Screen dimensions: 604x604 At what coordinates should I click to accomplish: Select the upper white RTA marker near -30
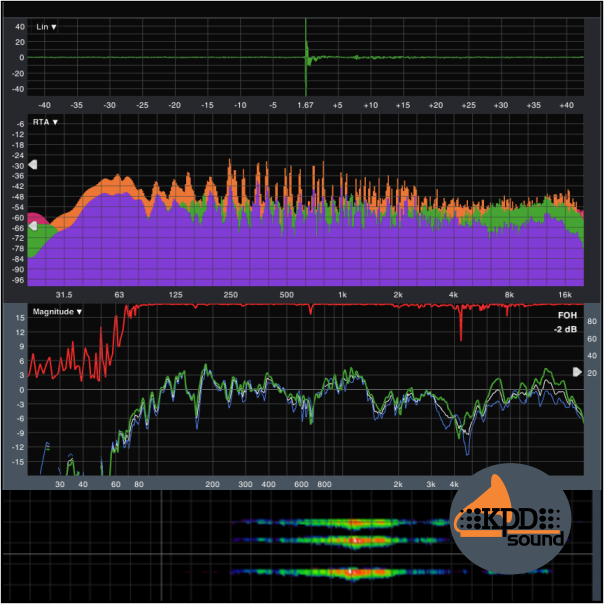pyautogui.click(x=33, y=165)
